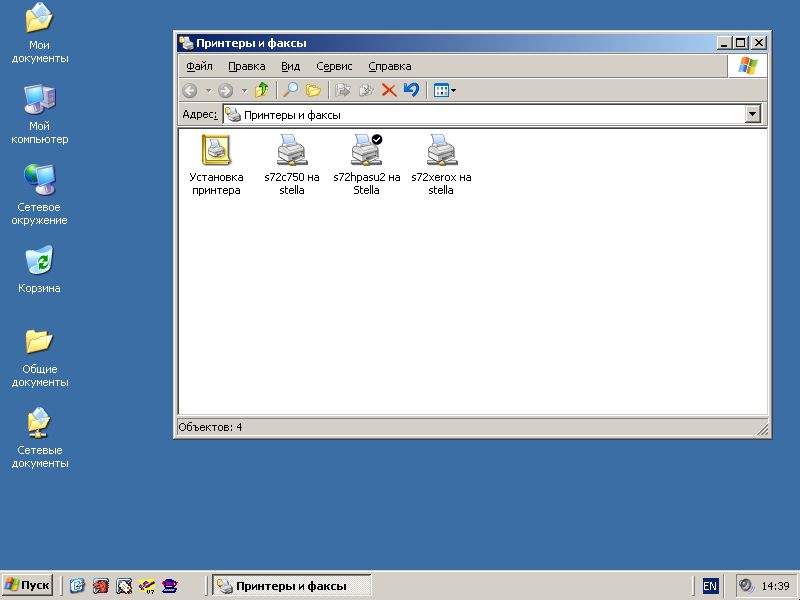Open the Сервис menu
This screenshot has height=600, width=800.
pos(334,66)
